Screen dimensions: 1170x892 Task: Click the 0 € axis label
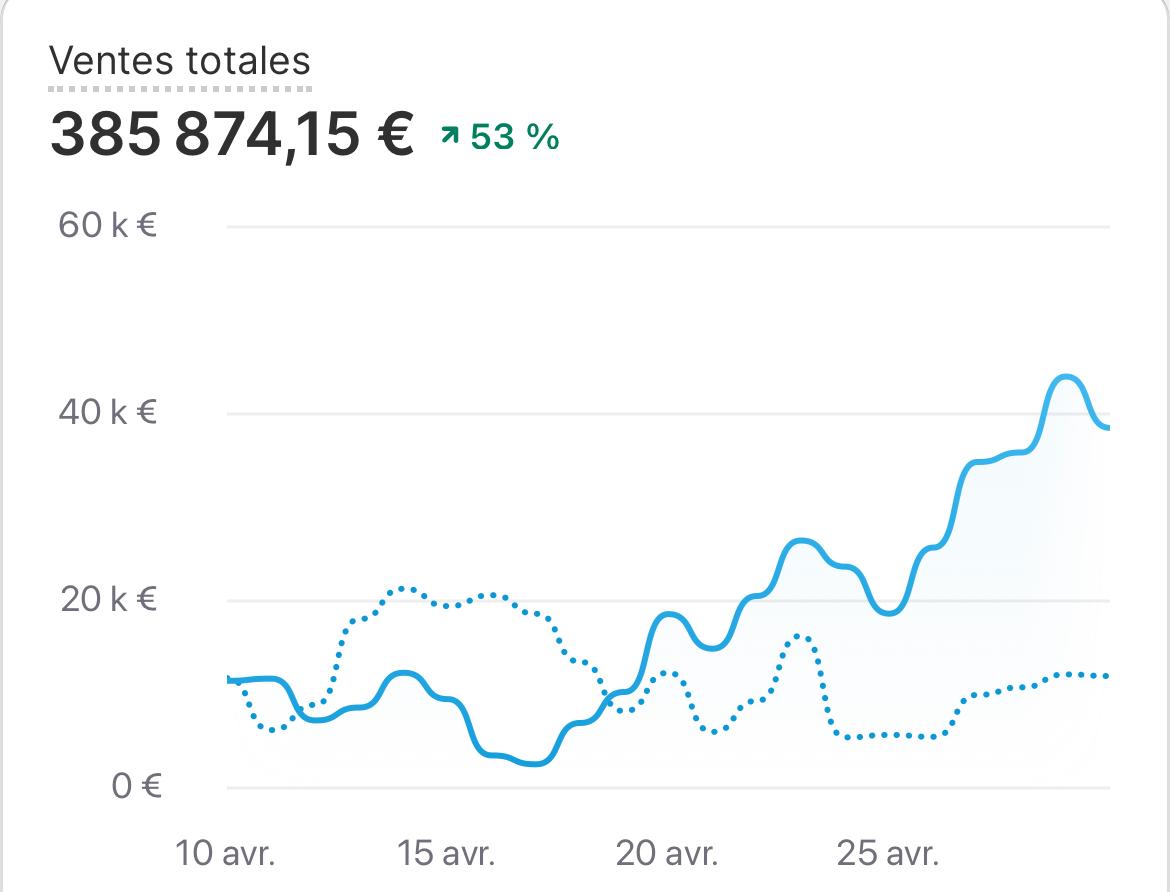tap(136, 786)
